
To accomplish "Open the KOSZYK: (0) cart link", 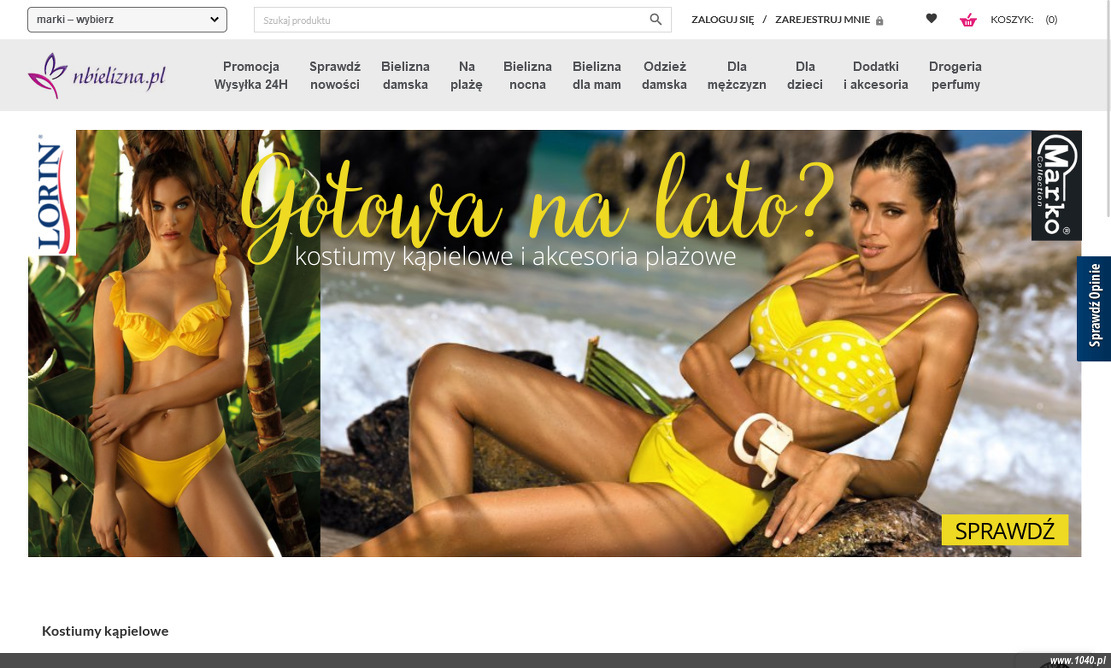I will [1024, 20].
